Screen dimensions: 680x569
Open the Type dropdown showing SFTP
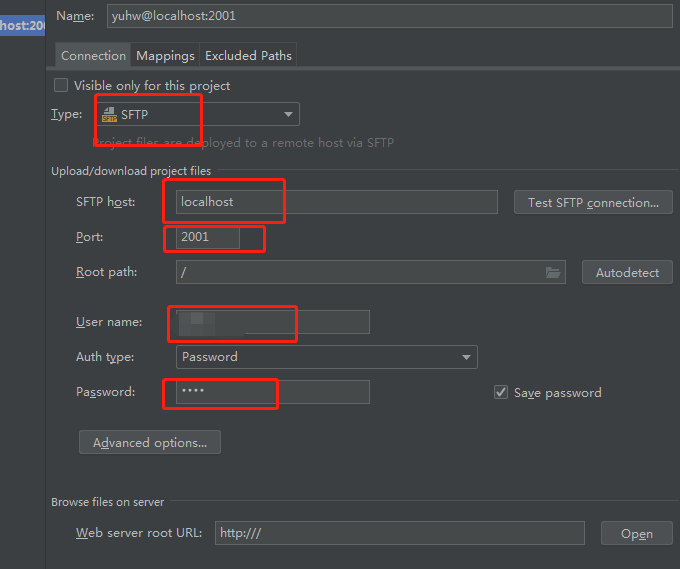tap(198, 115)
